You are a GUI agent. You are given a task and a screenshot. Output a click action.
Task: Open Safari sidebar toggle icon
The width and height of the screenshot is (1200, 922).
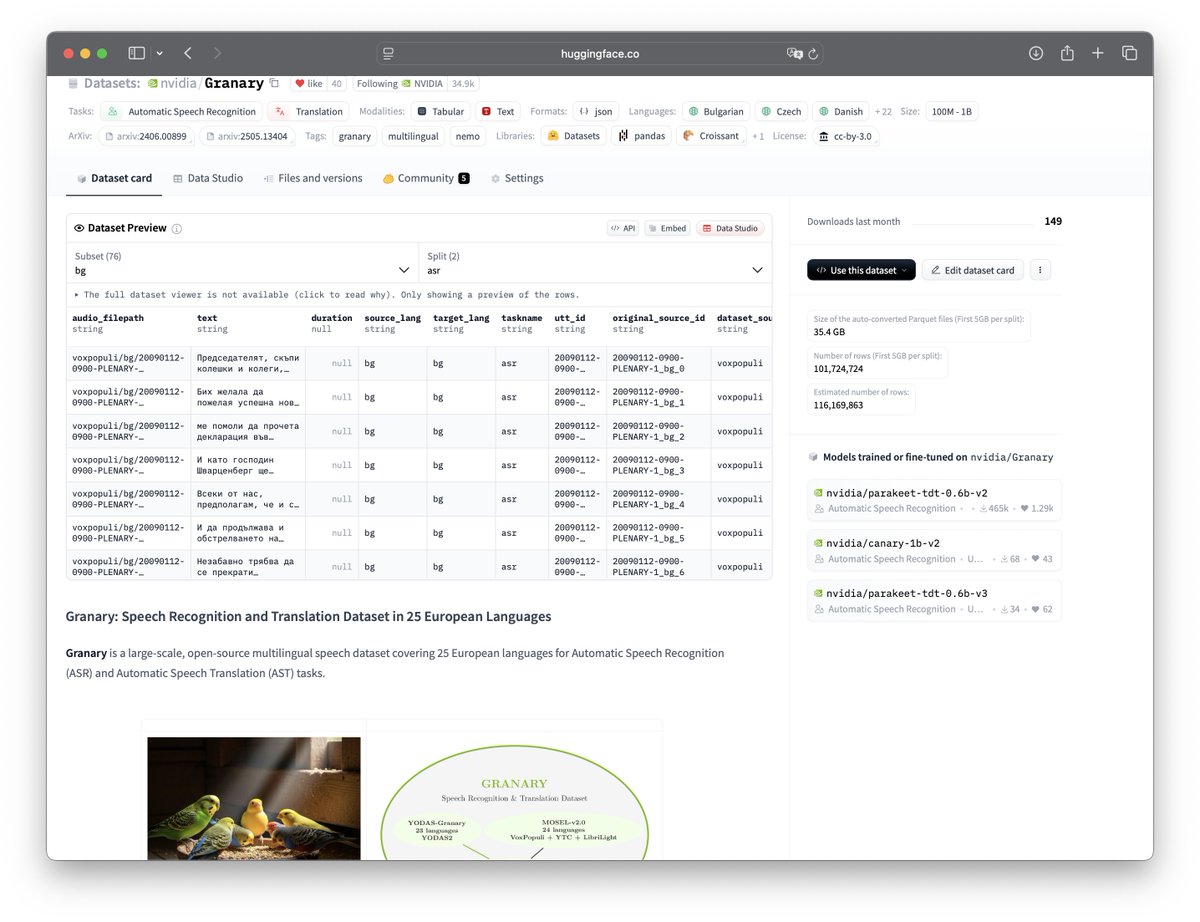click(x=137, y=53)
